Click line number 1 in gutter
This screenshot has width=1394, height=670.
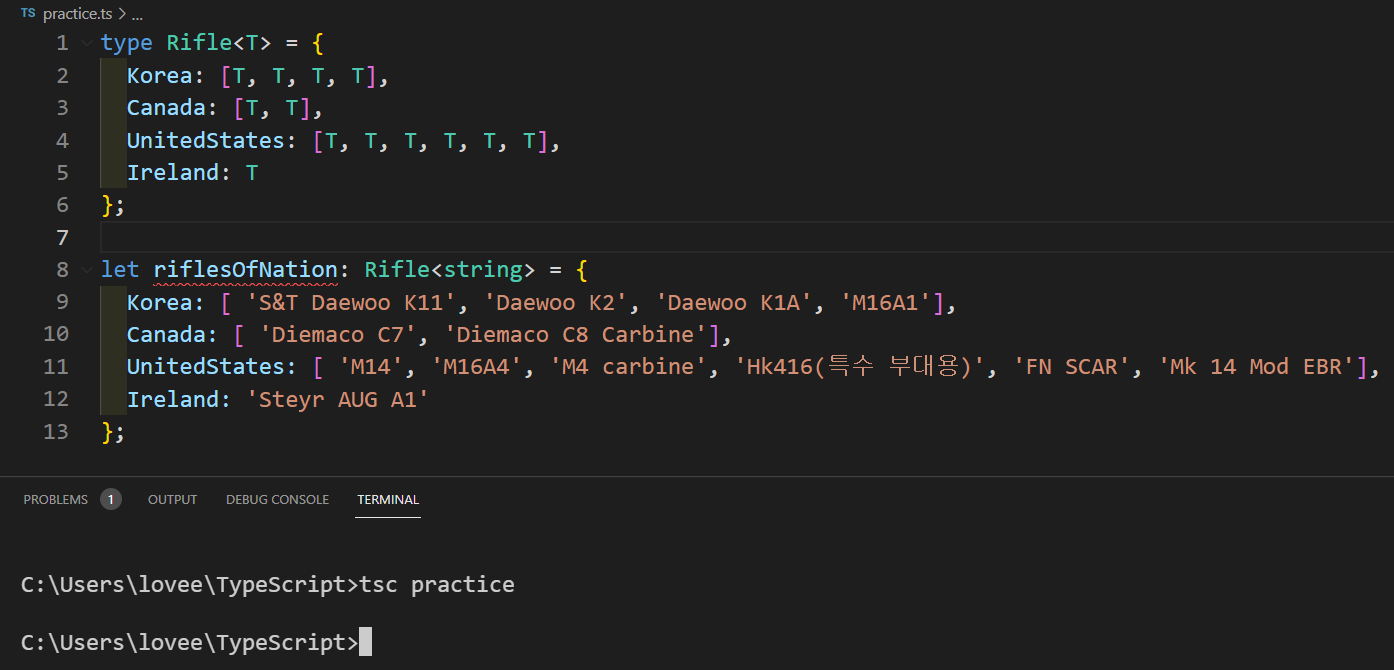pos(62,43)
